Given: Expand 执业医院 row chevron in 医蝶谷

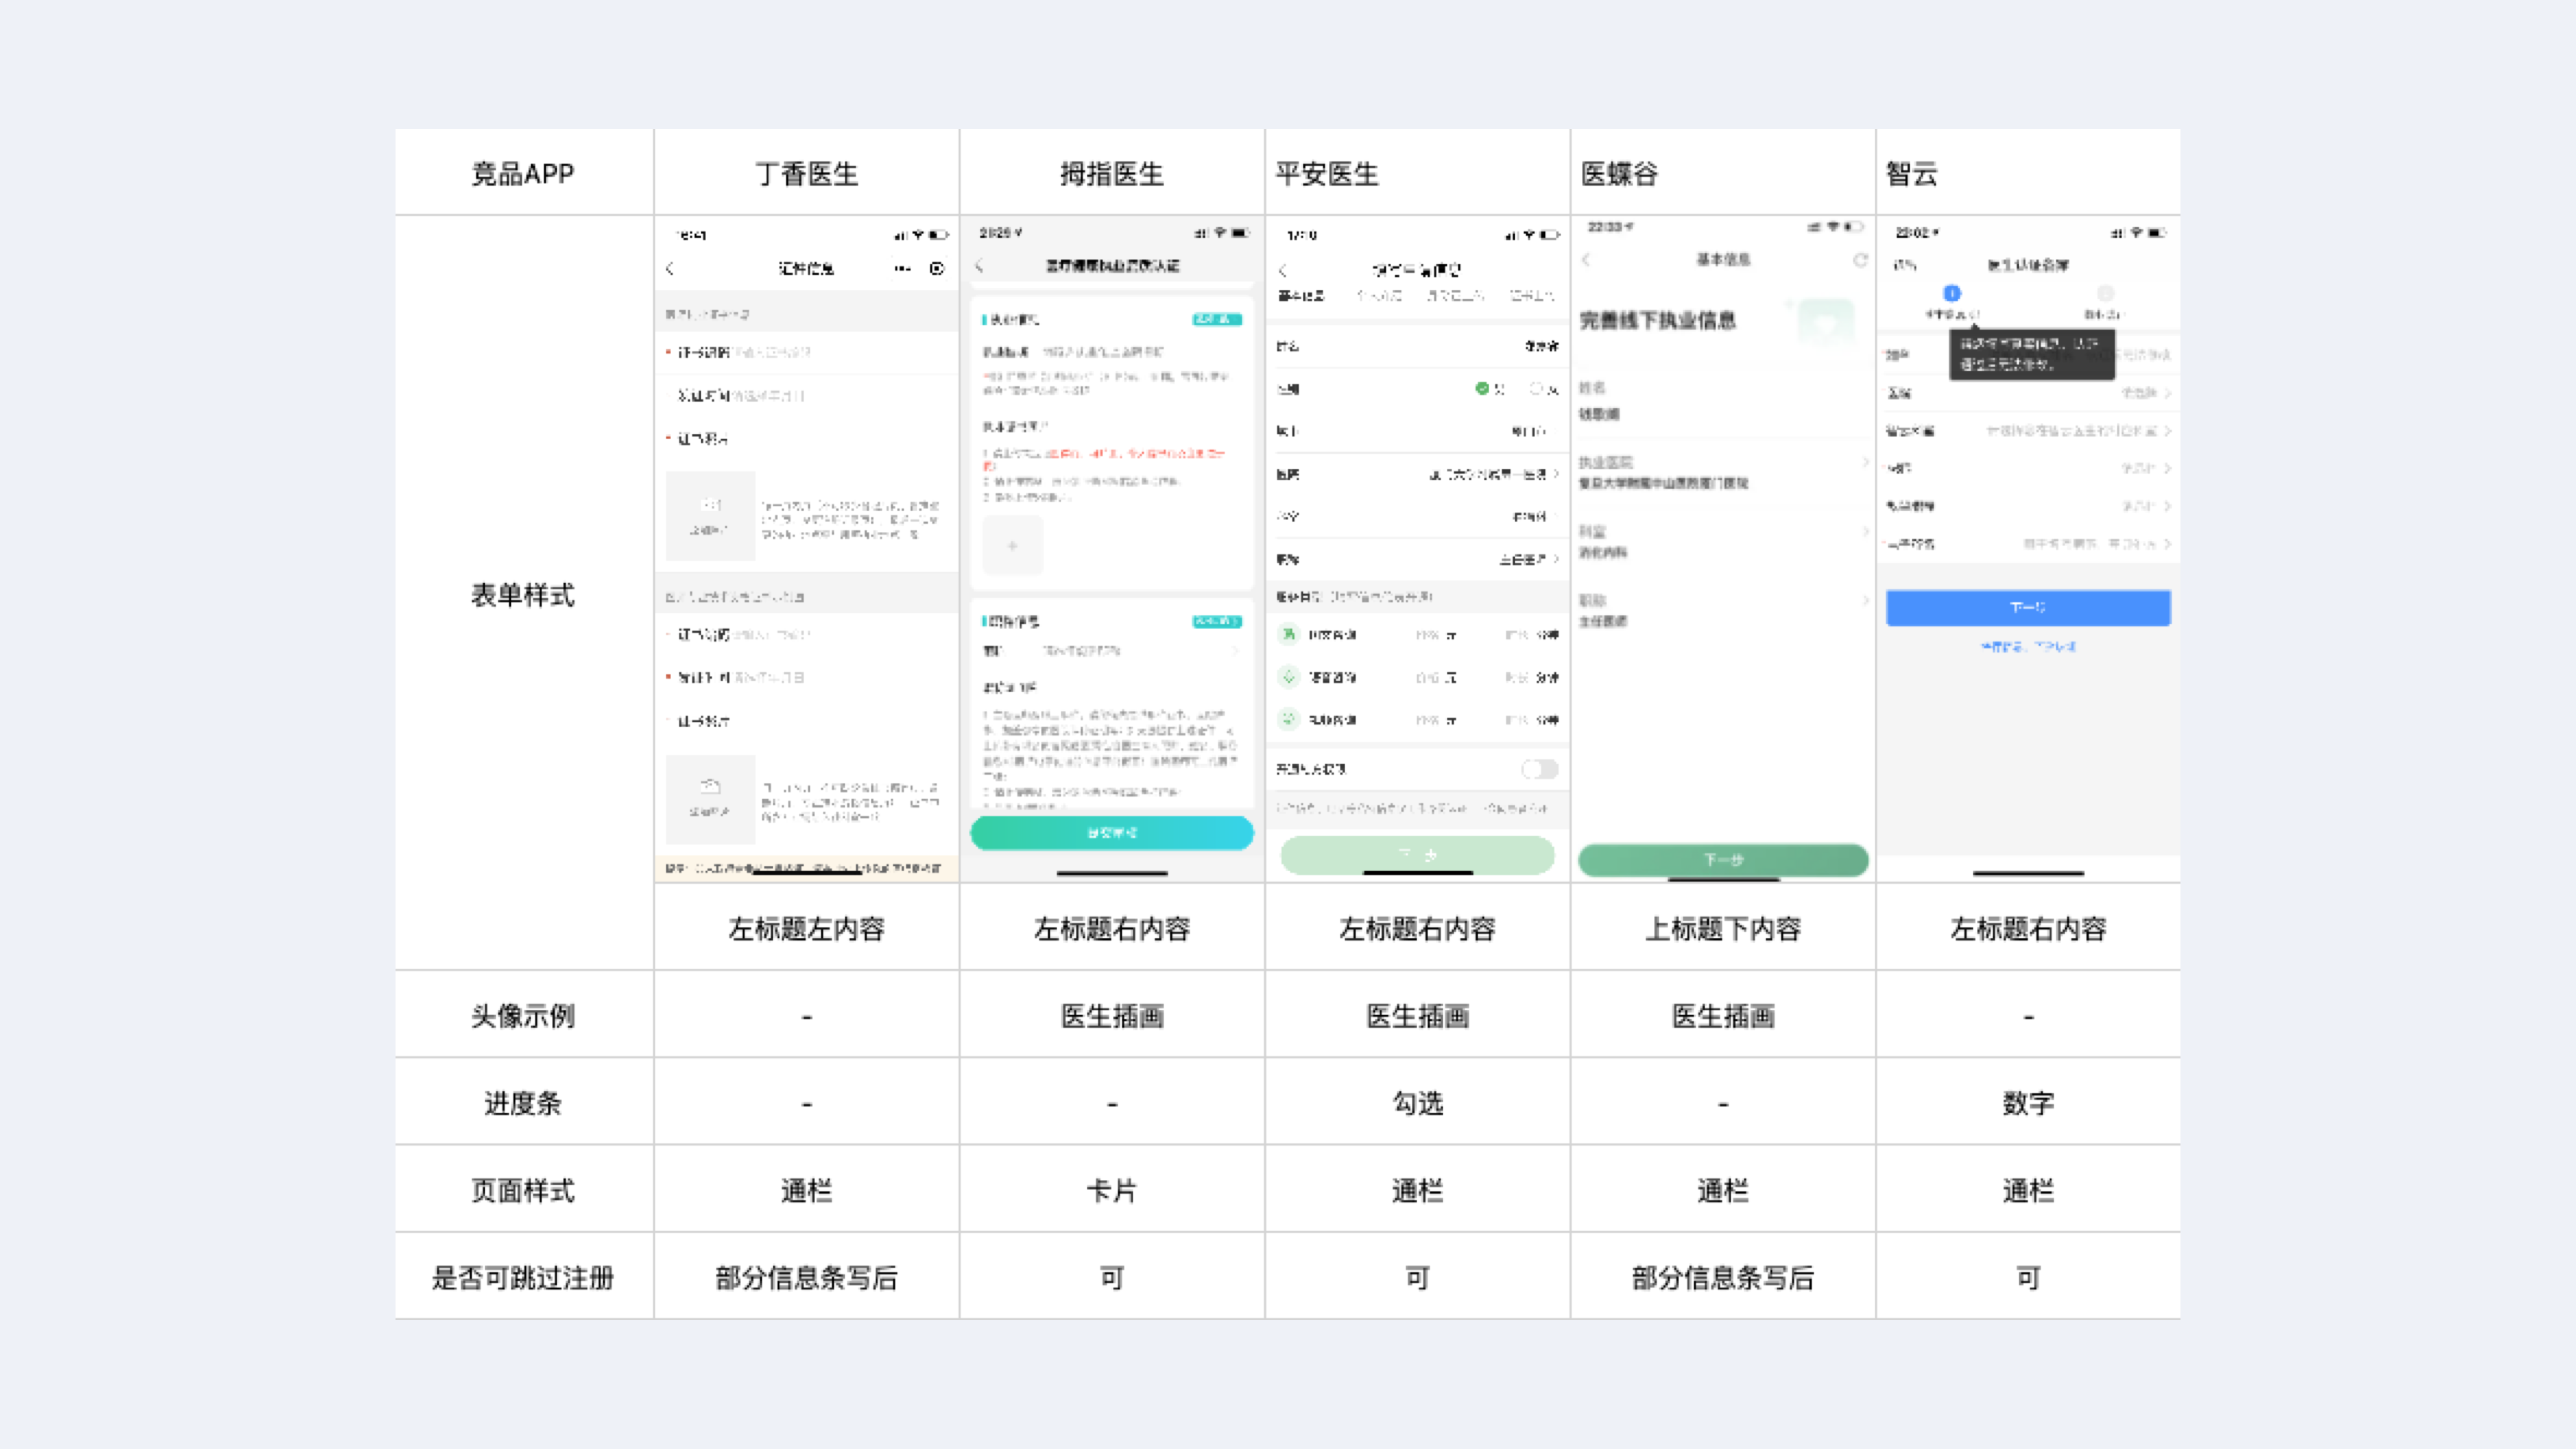Looking at the screenshot, I should 1865,462.
